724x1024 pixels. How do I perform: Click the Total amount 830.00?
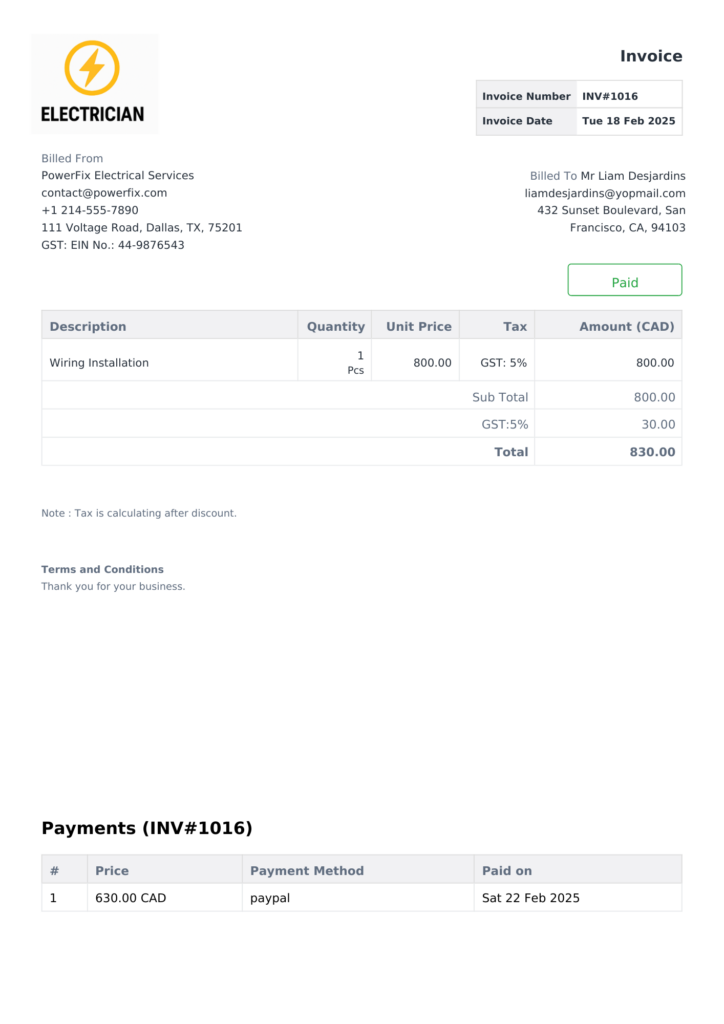click(x=652, y=452)
